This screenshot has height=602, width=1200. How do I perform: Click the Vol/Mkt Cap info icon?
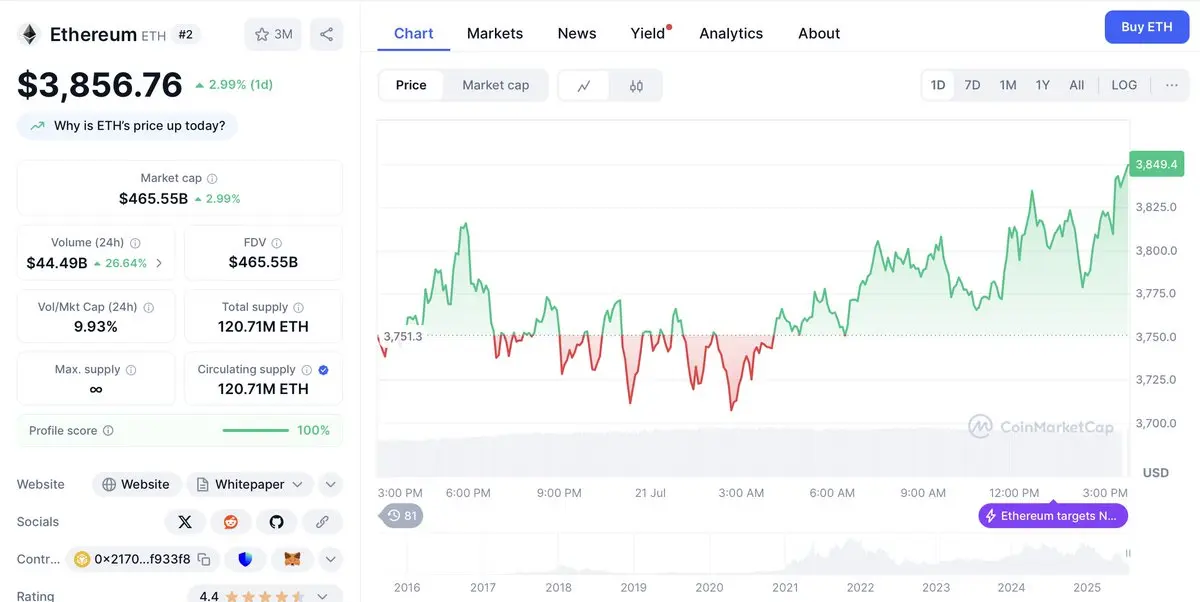pos(148,307)
